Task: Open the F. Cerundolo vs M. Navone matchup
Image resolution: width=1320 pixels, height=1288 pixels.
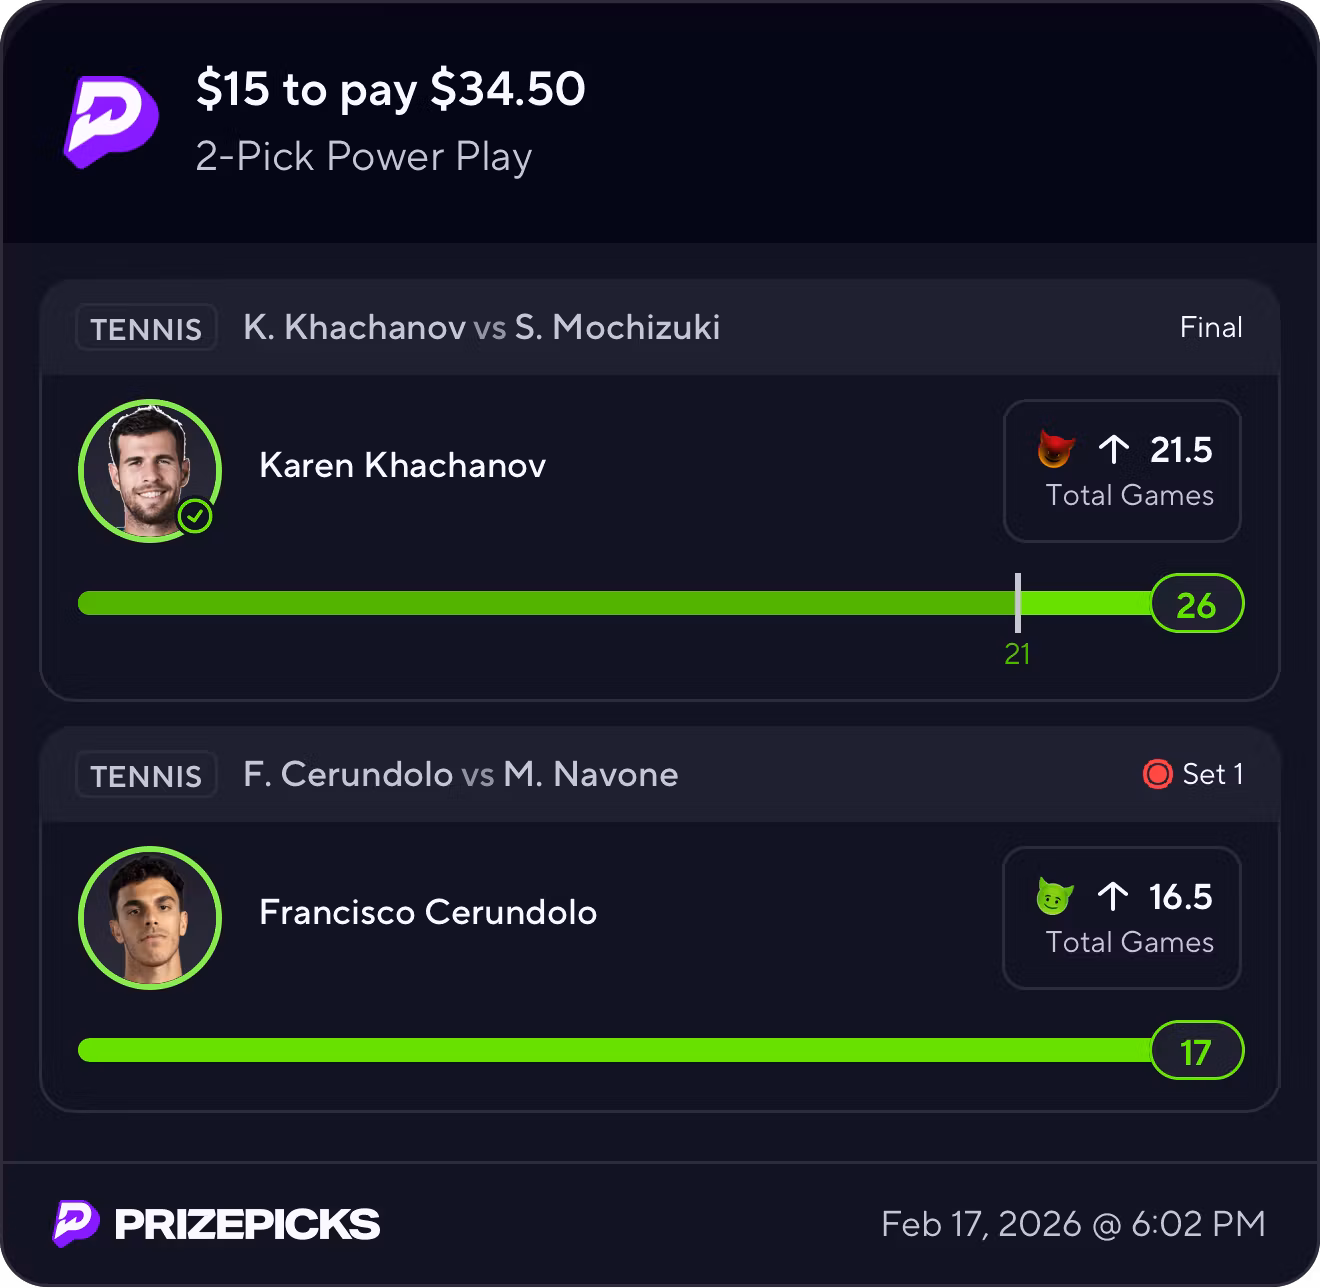Action: (x=460, y=774)
